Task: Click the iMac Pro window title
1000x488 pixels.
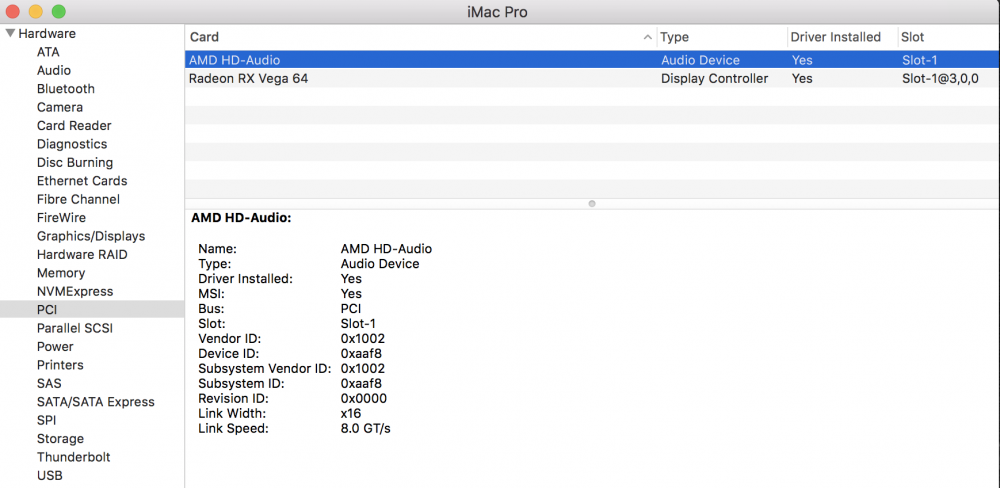Action: pyautogui.click(x=499, y=11)
